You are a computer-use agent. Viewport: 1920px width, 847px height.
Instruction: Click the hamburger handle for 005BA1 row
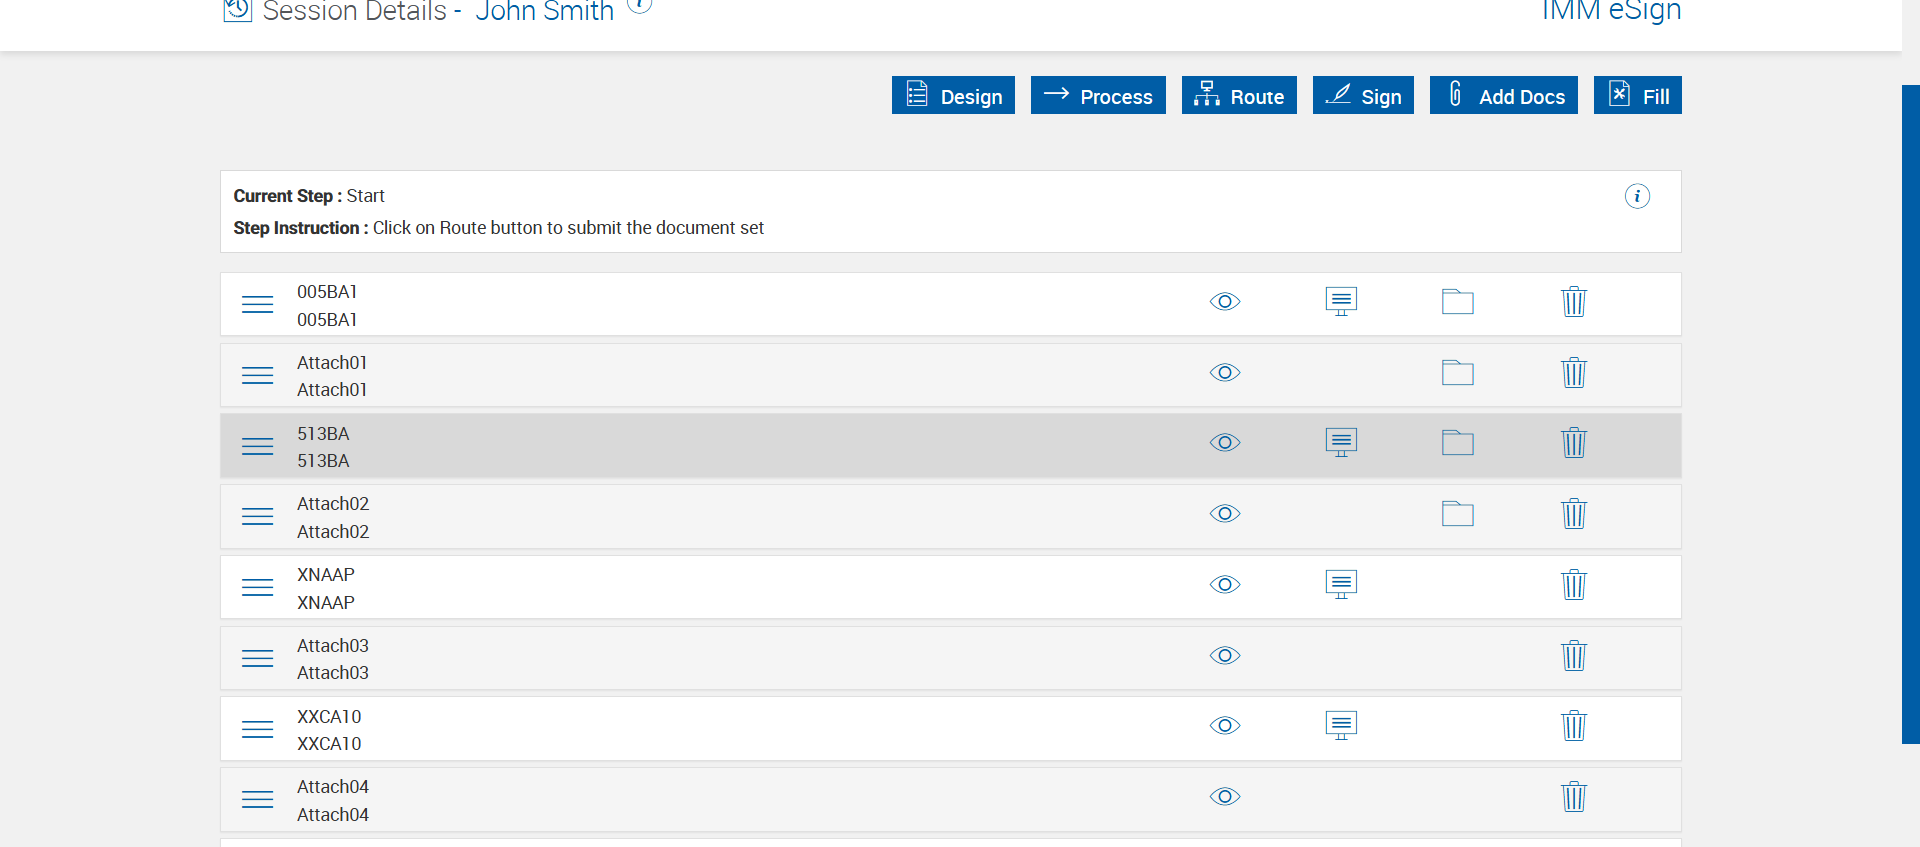point(257,304)
